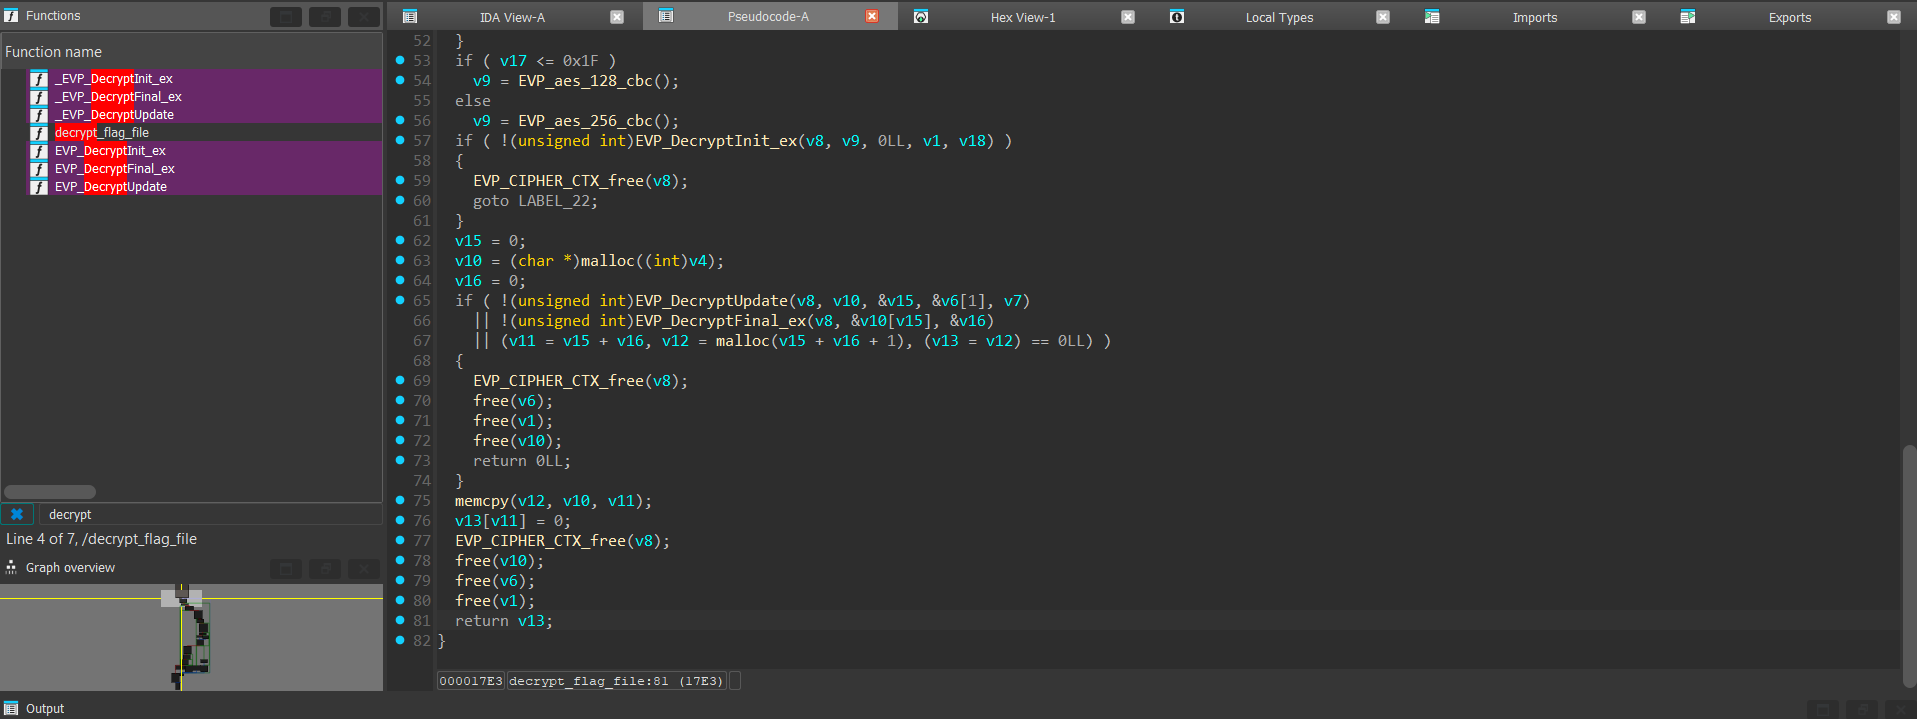Viewport: 1917px width, 719px height.
Task: Click the filter field containing decrypt
Action: [x=210, y=514]
